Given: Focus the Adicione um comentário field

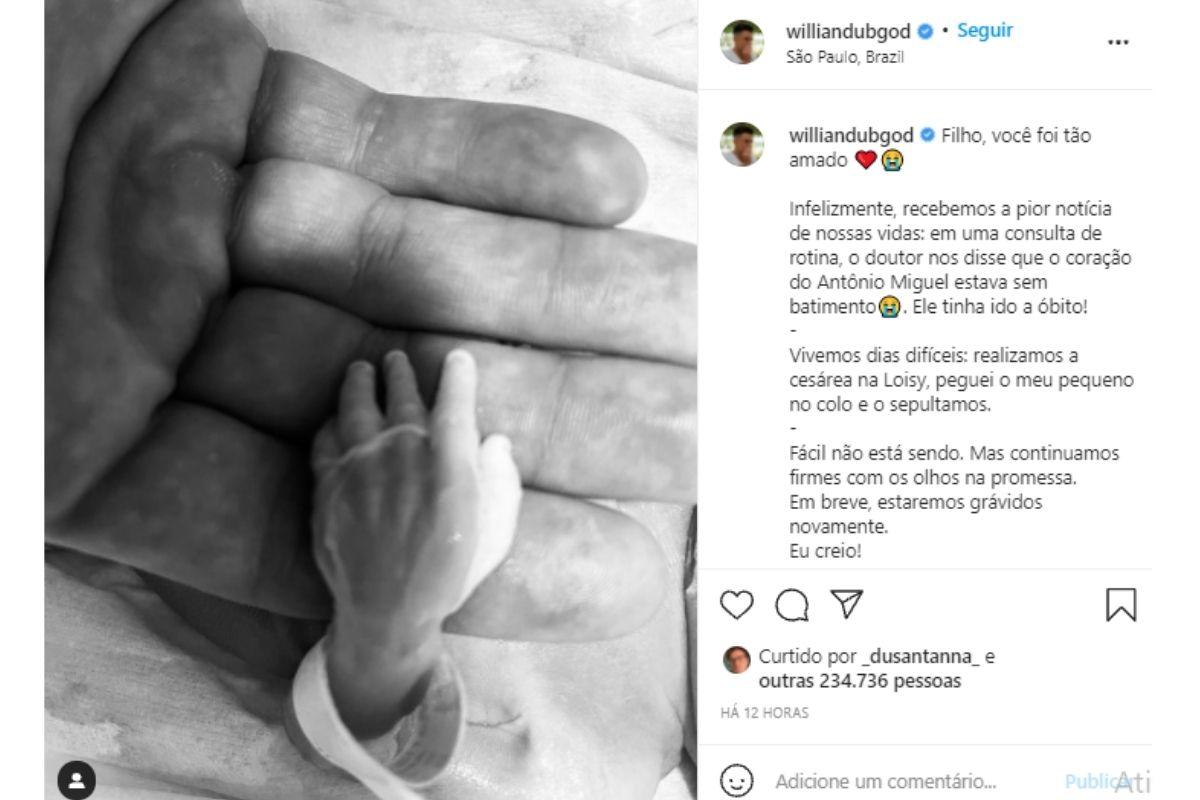Looking at the screenshot, I should click(x=885, y=781).
